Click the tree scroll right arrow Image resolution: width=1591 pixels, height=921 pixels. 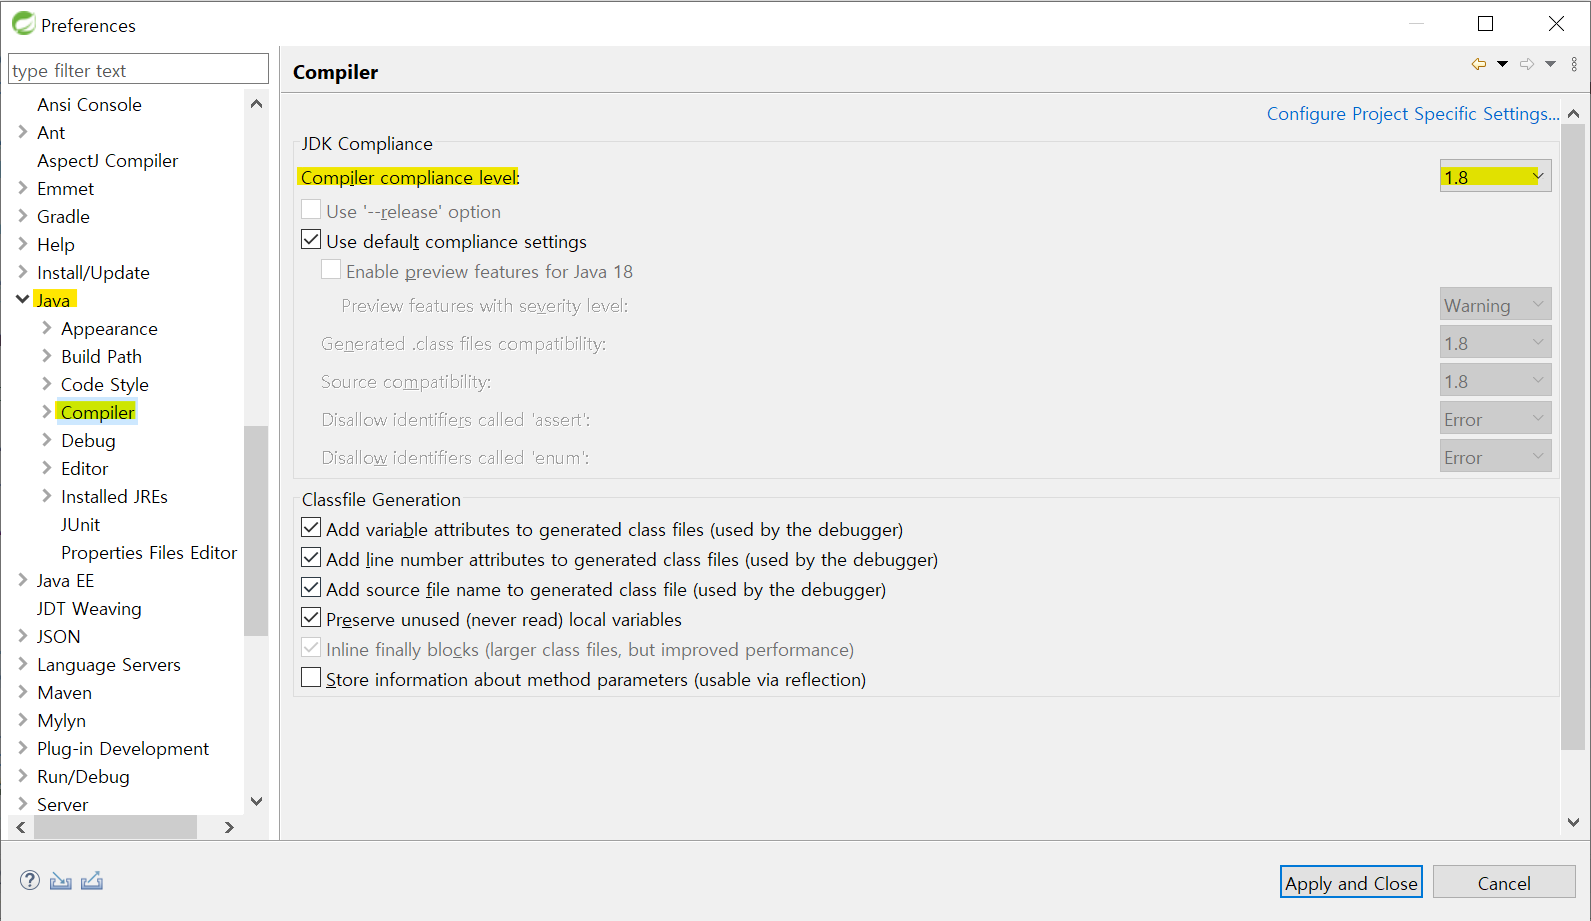pos(229,827)
